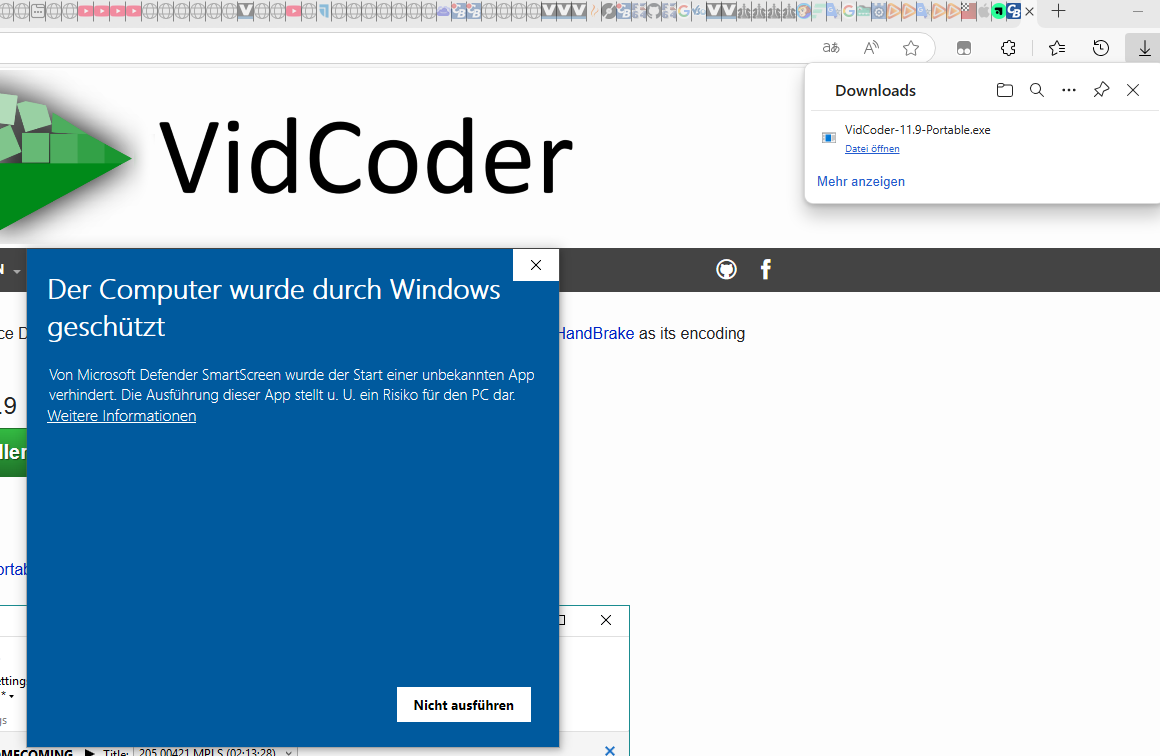Viewport: 1160px width, 756px height.
Task: Open Weitere Informationen link in SmartScreen
Action: pyautogui.click(x=121, y=416)
